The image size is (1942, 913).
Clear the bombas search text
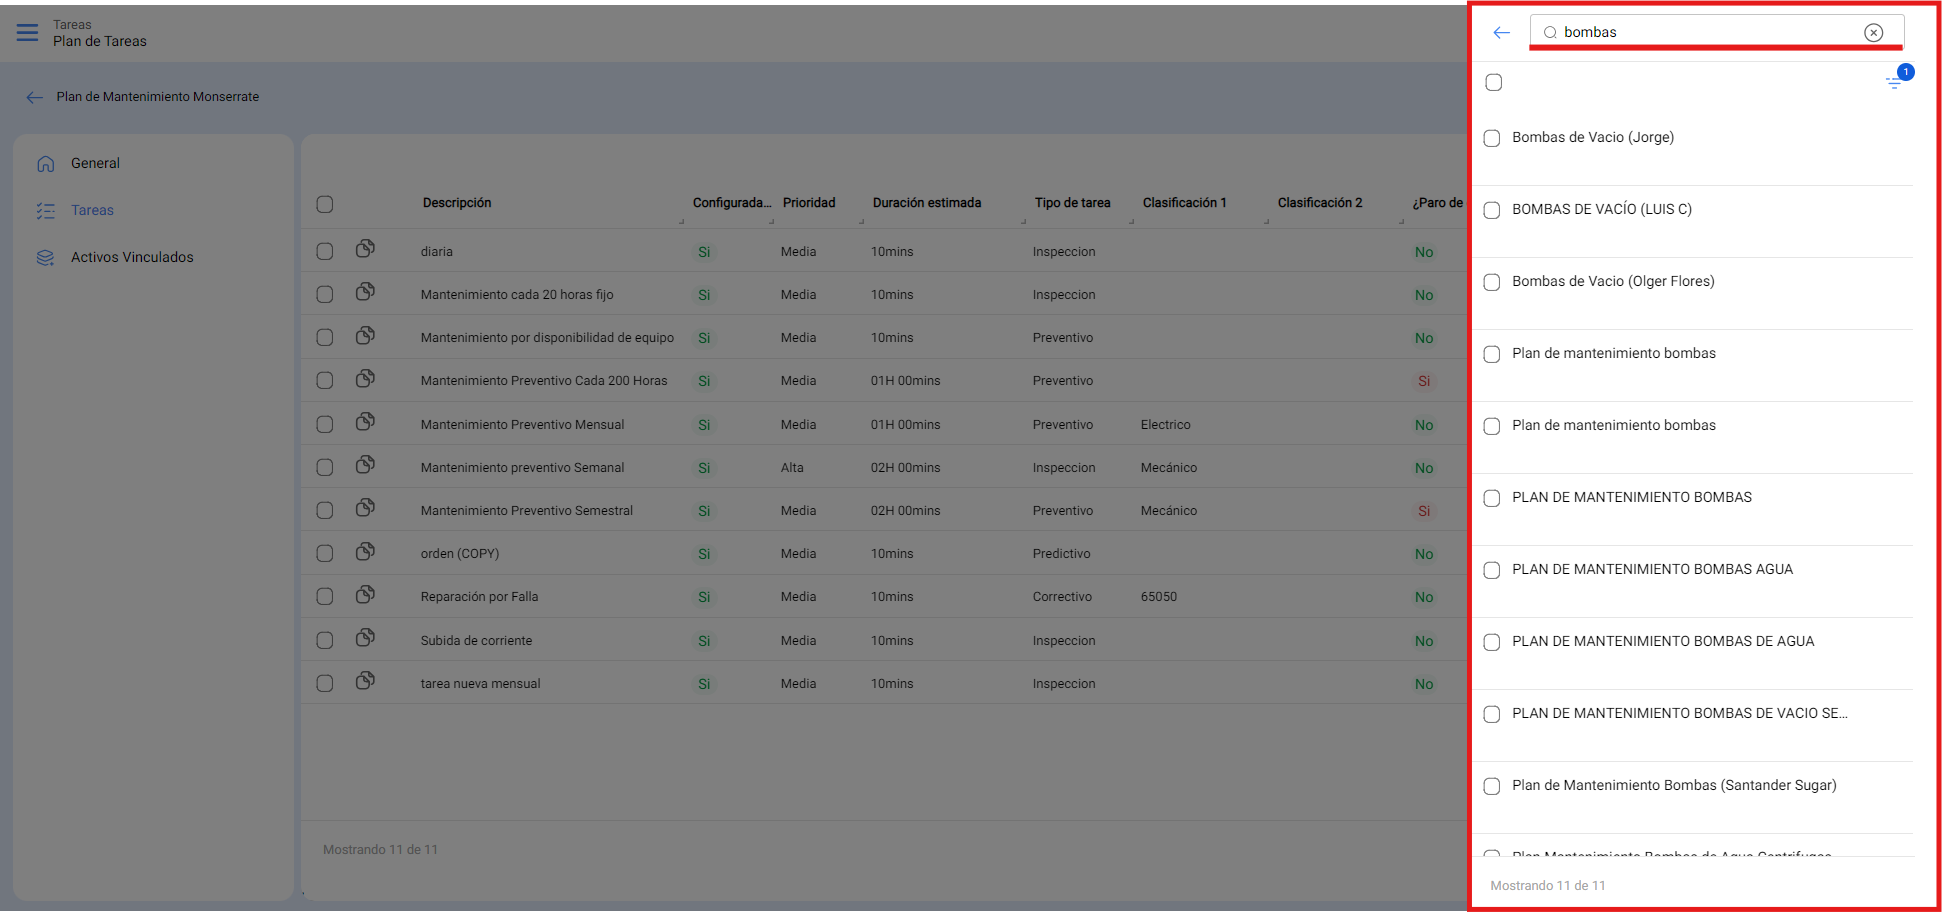(1873, 33)
